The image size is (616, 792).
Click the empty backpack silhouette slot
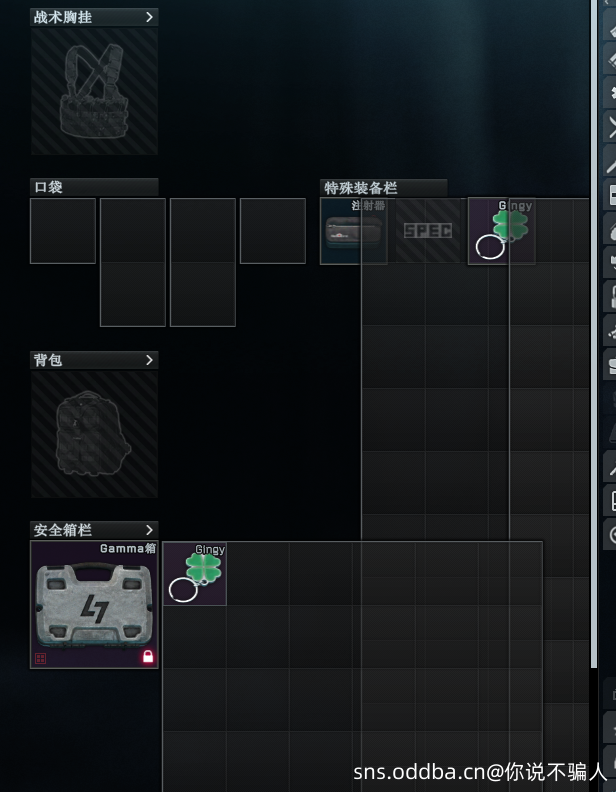[94, 434]
